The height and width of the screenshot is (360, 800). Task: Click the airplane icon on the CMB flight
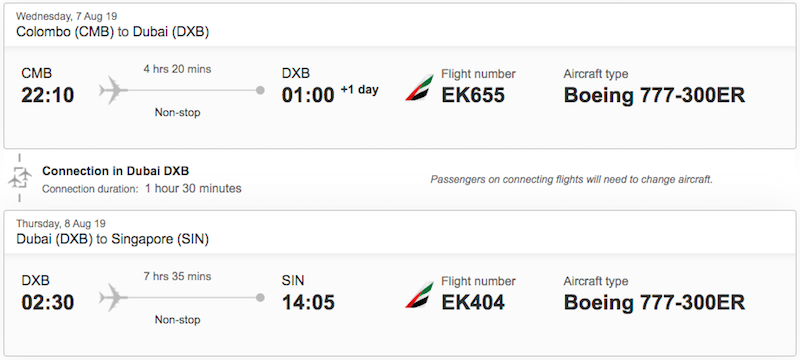click(x=113, y=91)
